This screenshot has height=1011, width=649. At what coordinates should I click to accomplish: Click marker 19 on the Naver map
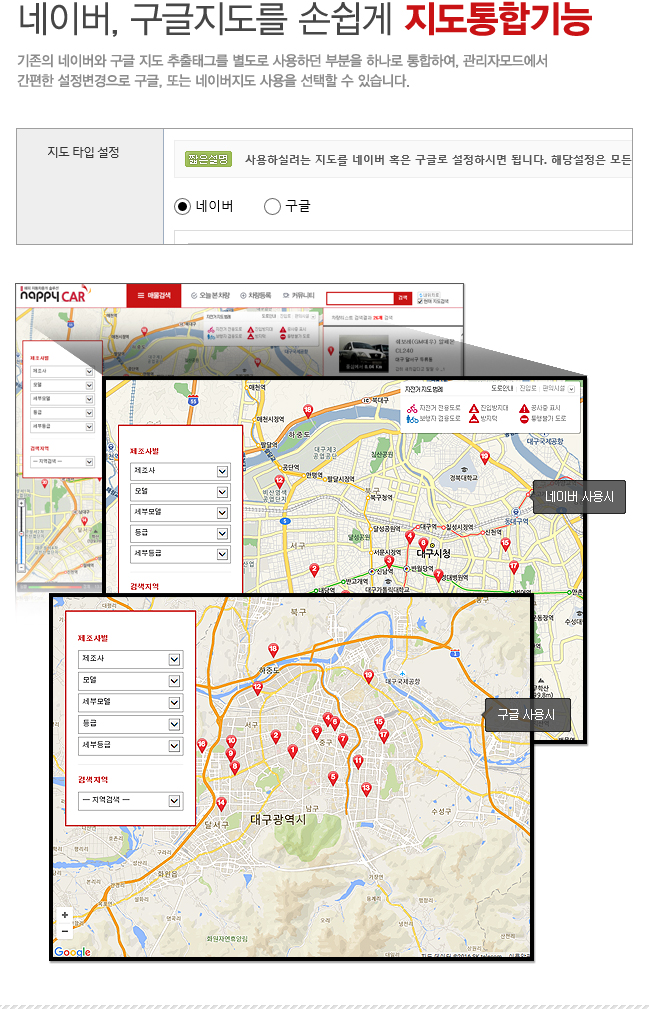point(485,457)
